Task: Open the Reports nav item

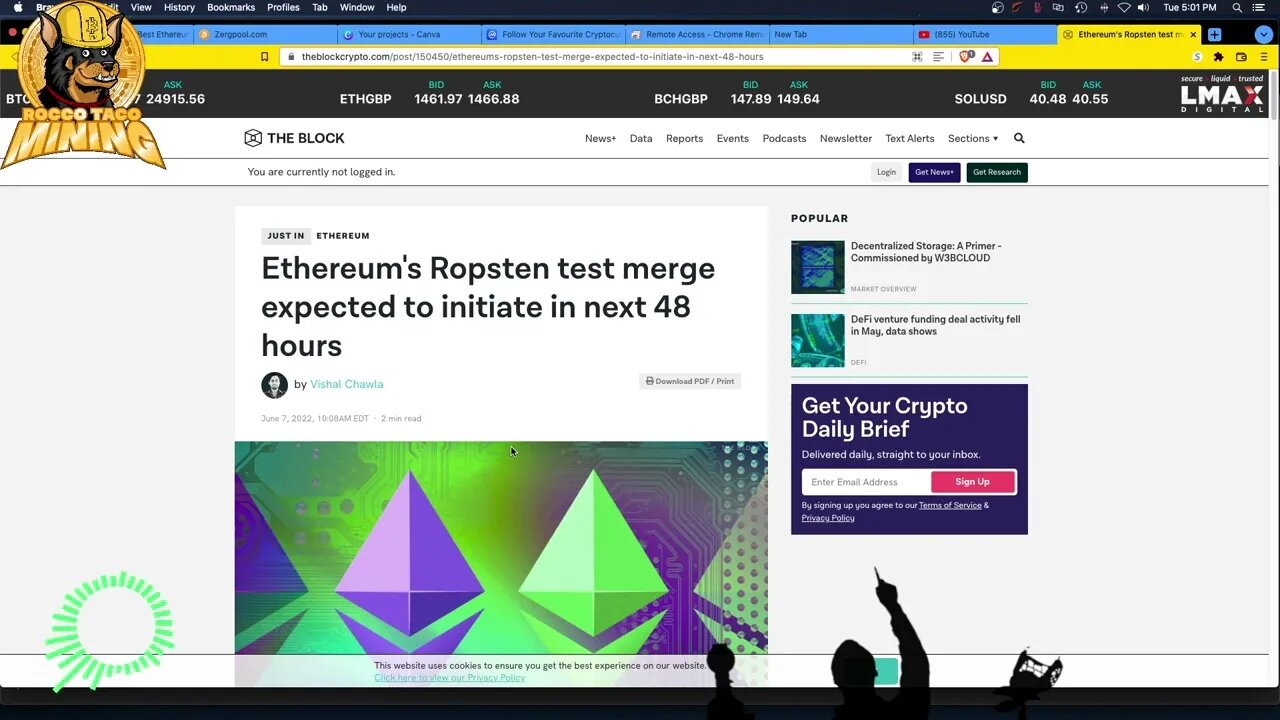Action: point(684,138)
